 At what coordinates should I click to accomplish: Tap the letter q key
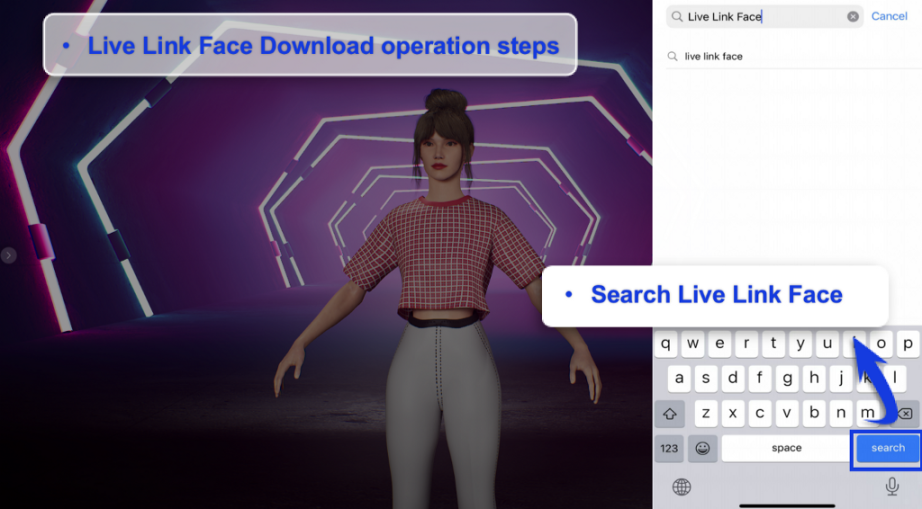tap(666, 345)
